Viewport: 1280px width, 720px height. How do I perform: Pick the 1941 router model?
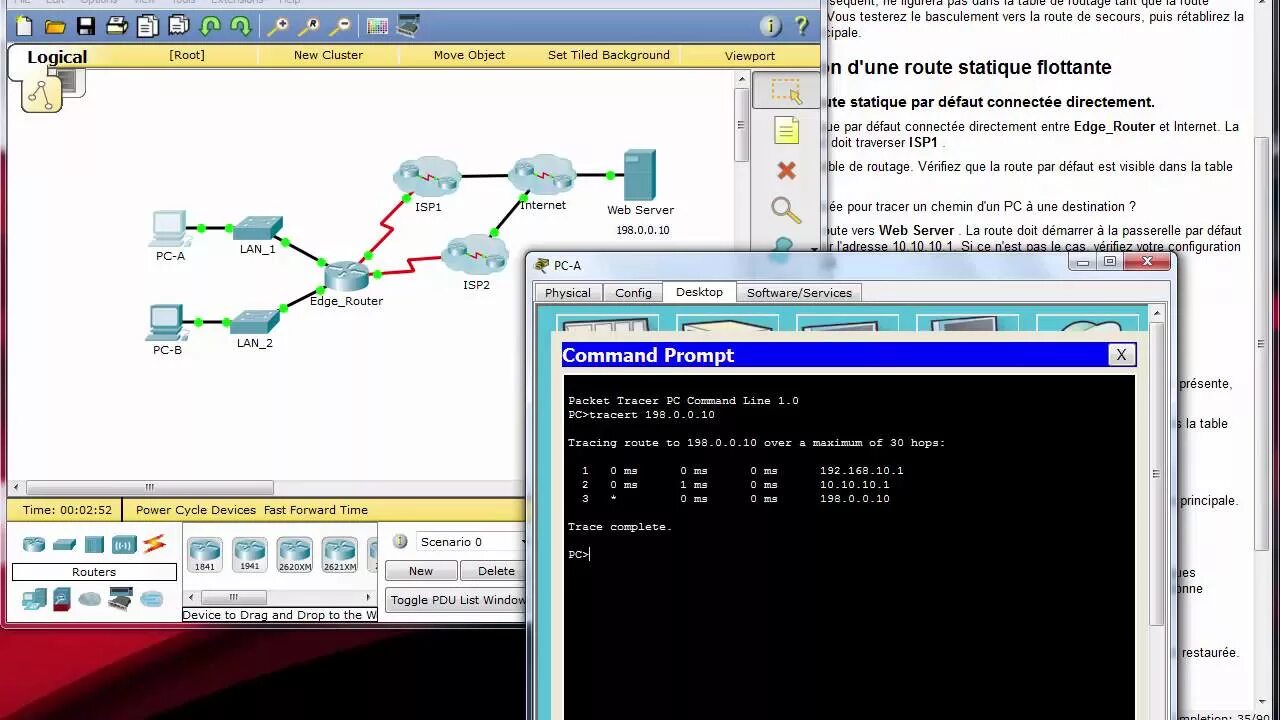[249, 555]
